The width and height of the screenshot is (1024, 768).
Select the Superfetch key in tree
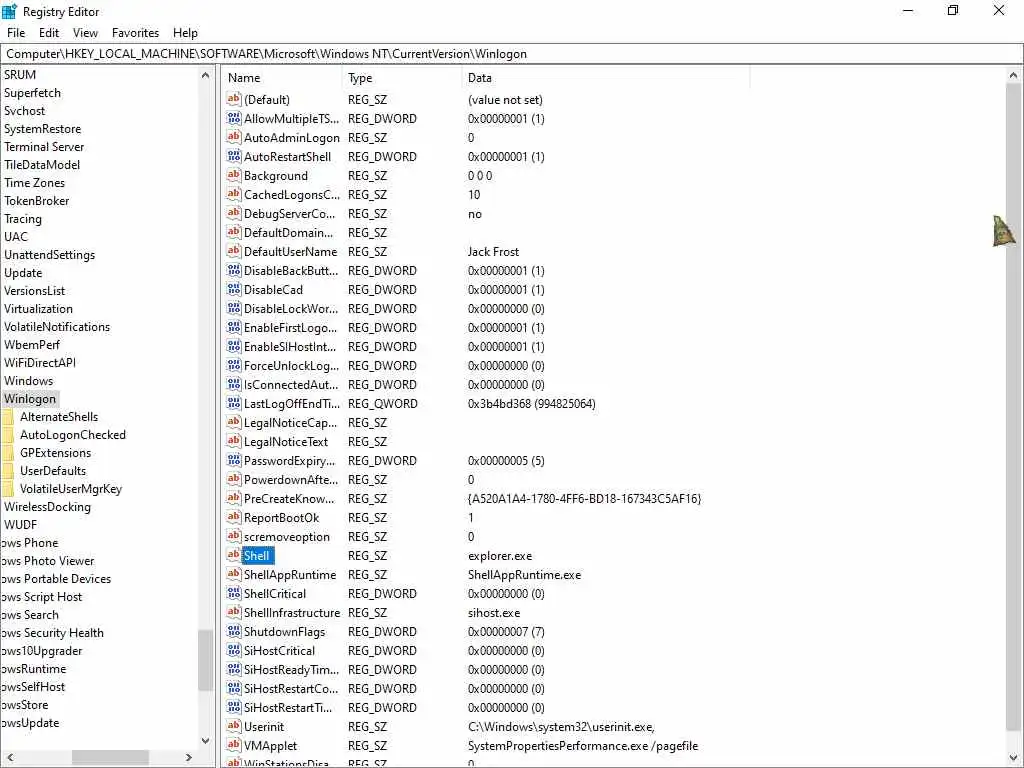pyautogui.click(x=32, y=93)
